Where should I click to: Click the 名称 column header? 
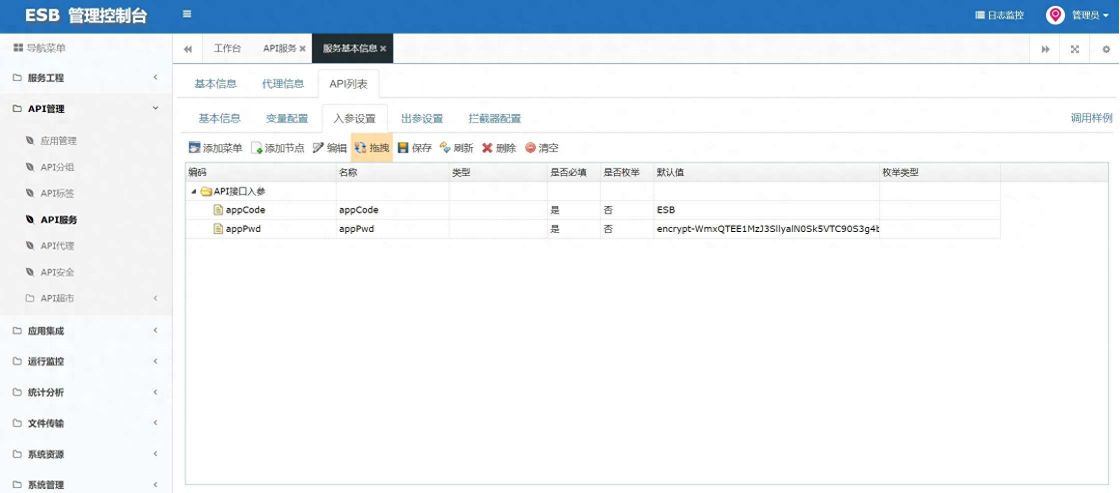(x=392, y=172)
